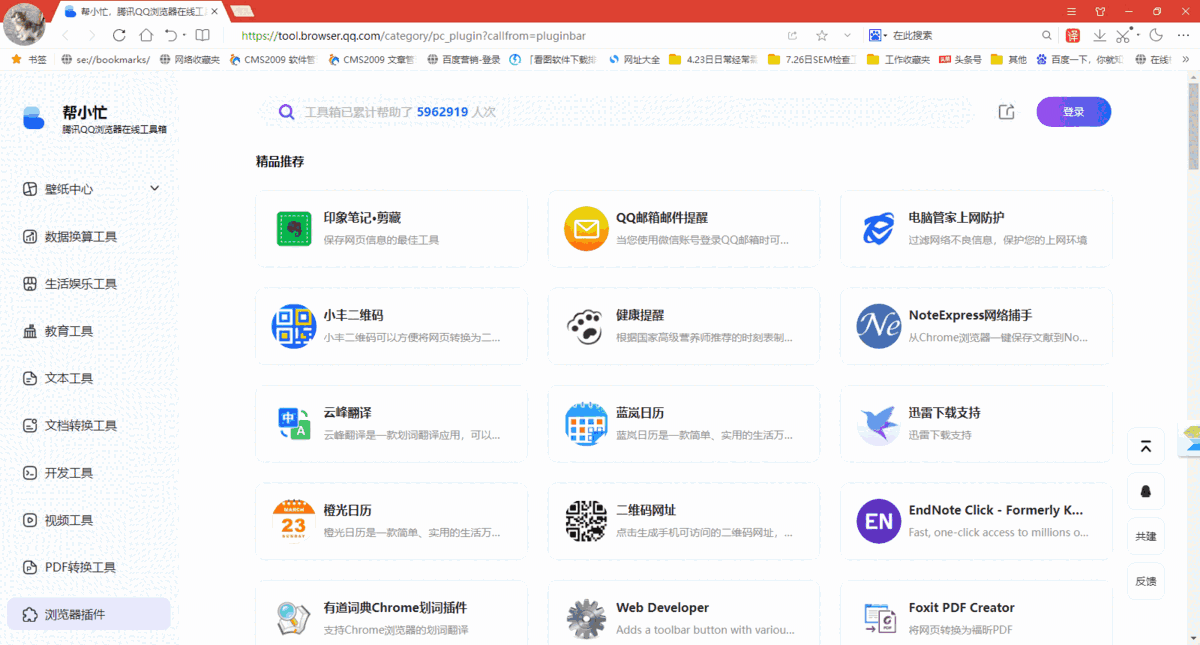Click the bookmarks bar overflow chevron
This screenshot has width=1200, height=645.
(1184, 58)
